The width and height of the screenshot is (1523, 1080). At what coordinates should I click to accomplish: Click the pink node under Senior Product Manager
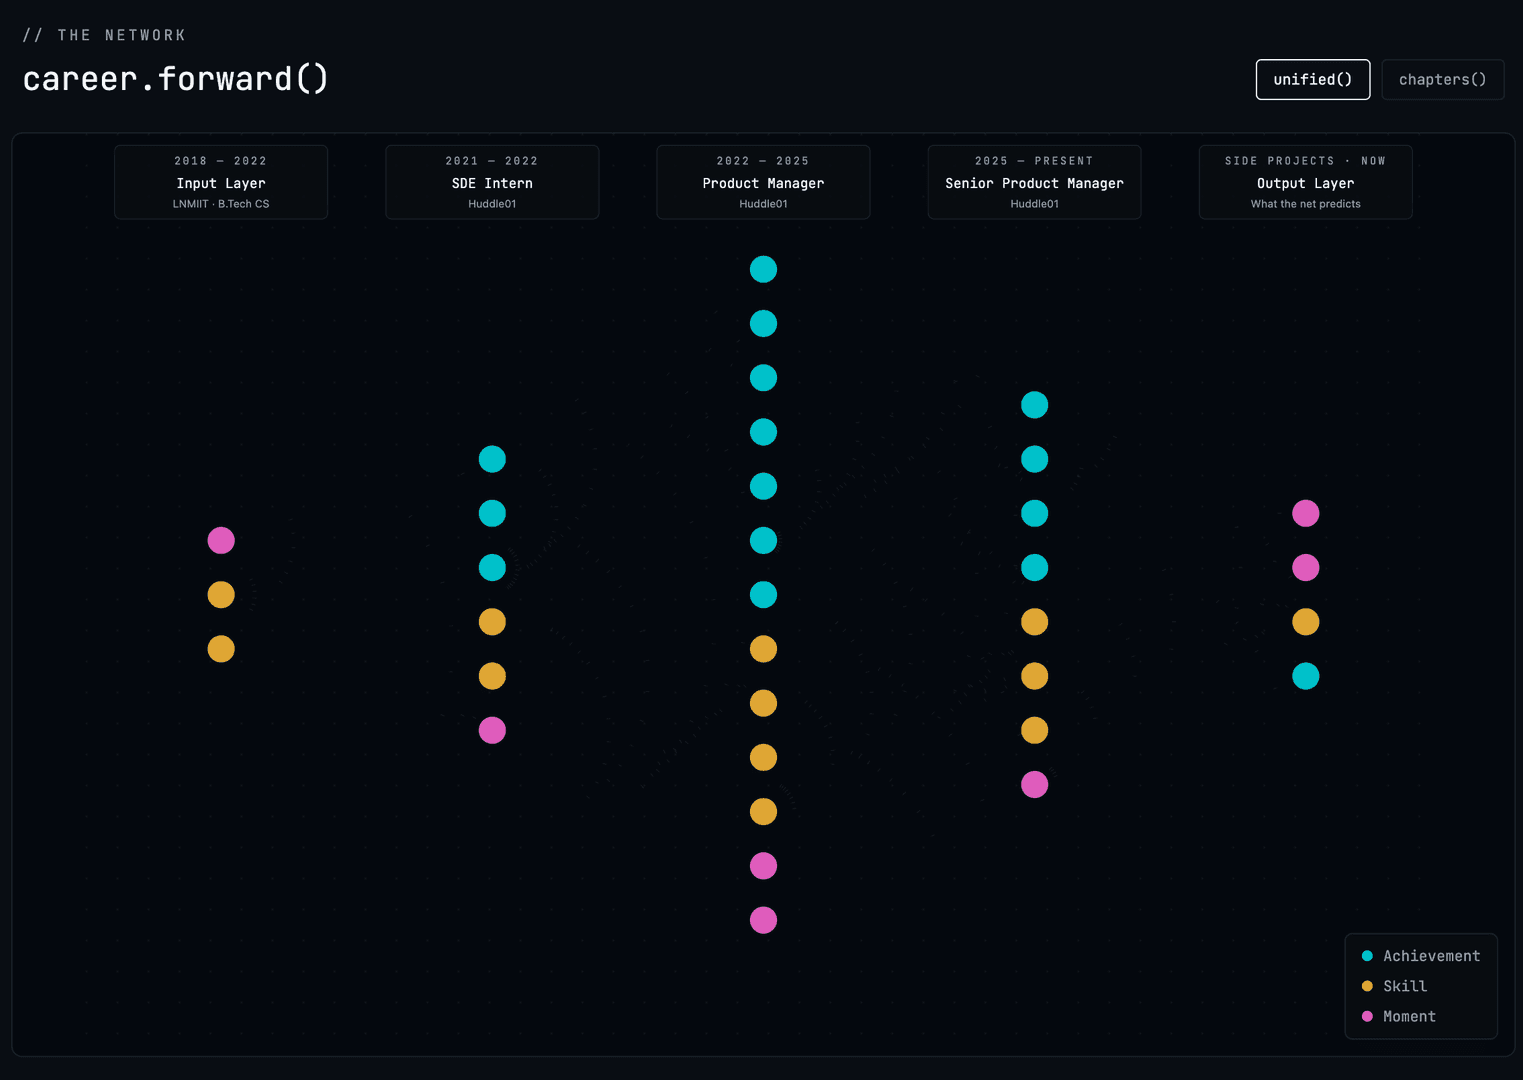pyautogui.click(x=1034, y=784)
